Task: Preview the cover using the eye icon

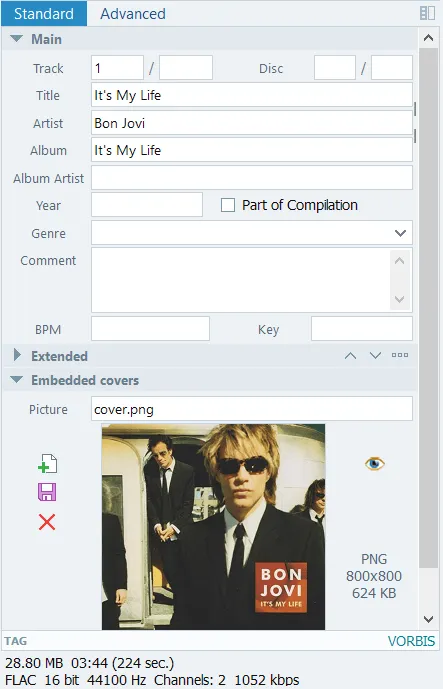Action: pos(374,464)
